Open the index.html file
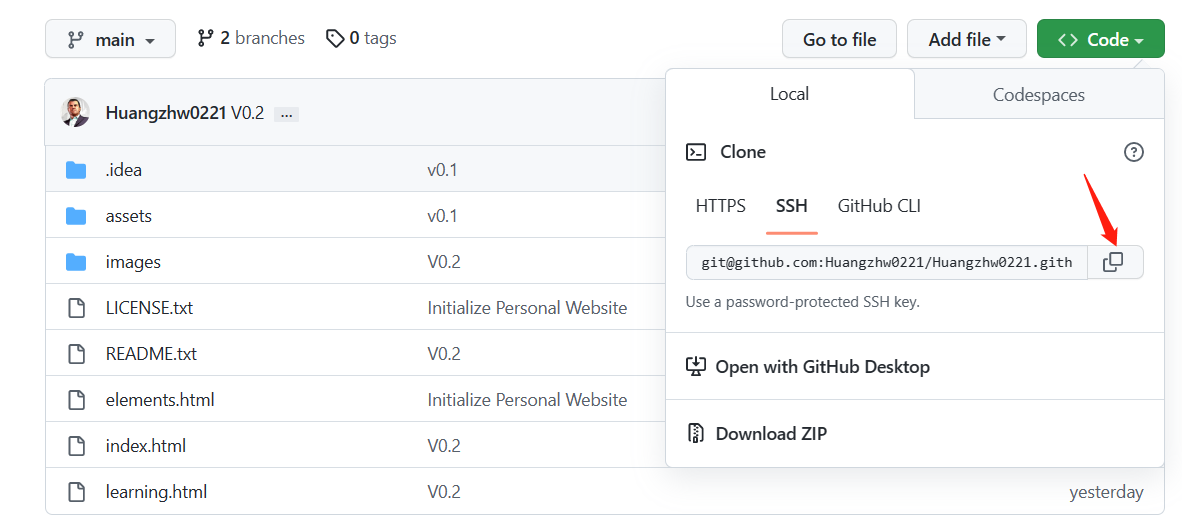Image resolution: width=1182 pixels, height=520 pixels. (x=145, y=445)
